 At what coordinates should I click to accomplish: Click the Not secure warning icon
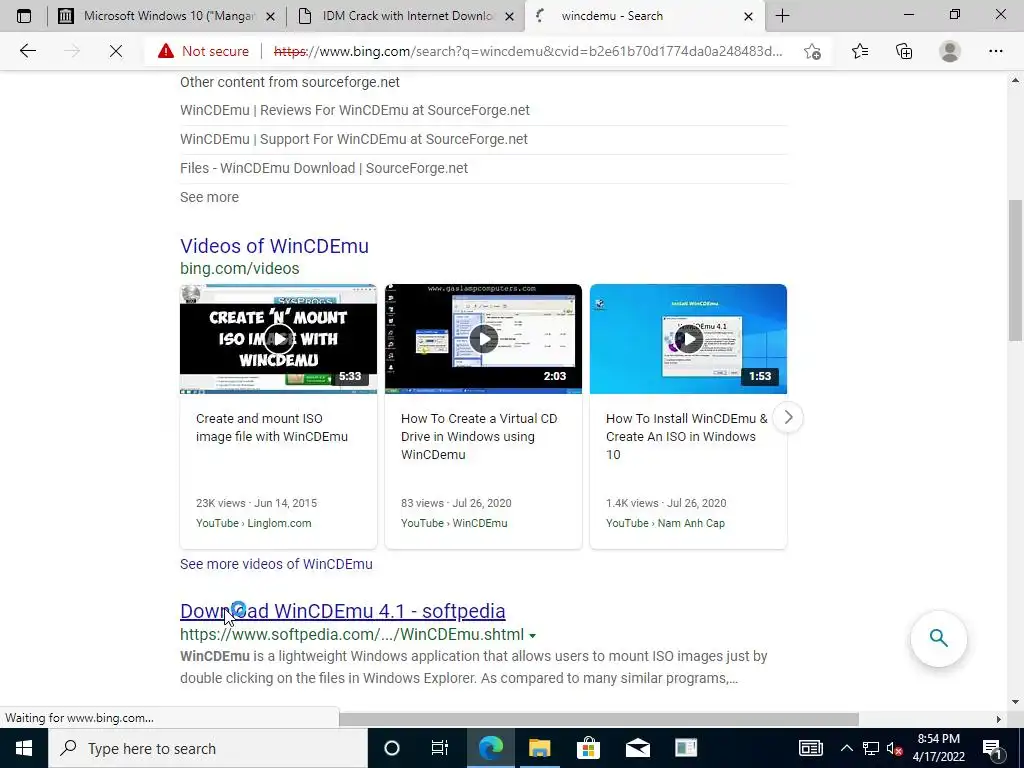(166, 51)
